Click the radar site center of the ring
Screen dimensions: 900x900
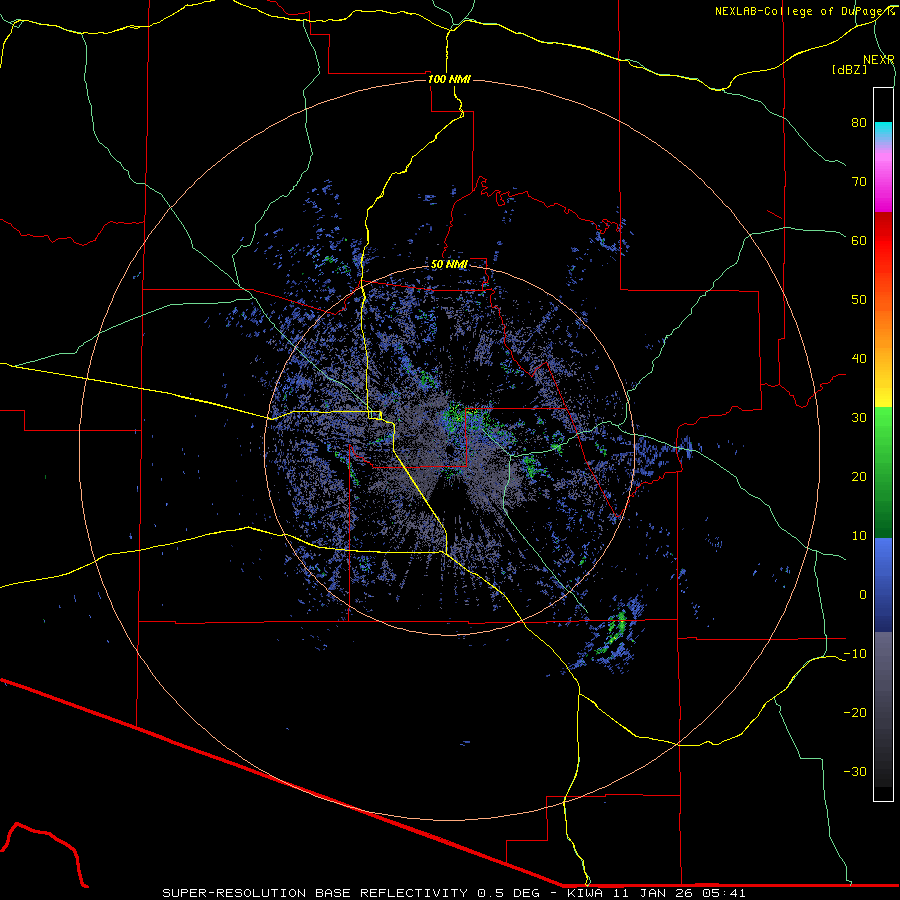pyautogui.click(x=449, y=451)
